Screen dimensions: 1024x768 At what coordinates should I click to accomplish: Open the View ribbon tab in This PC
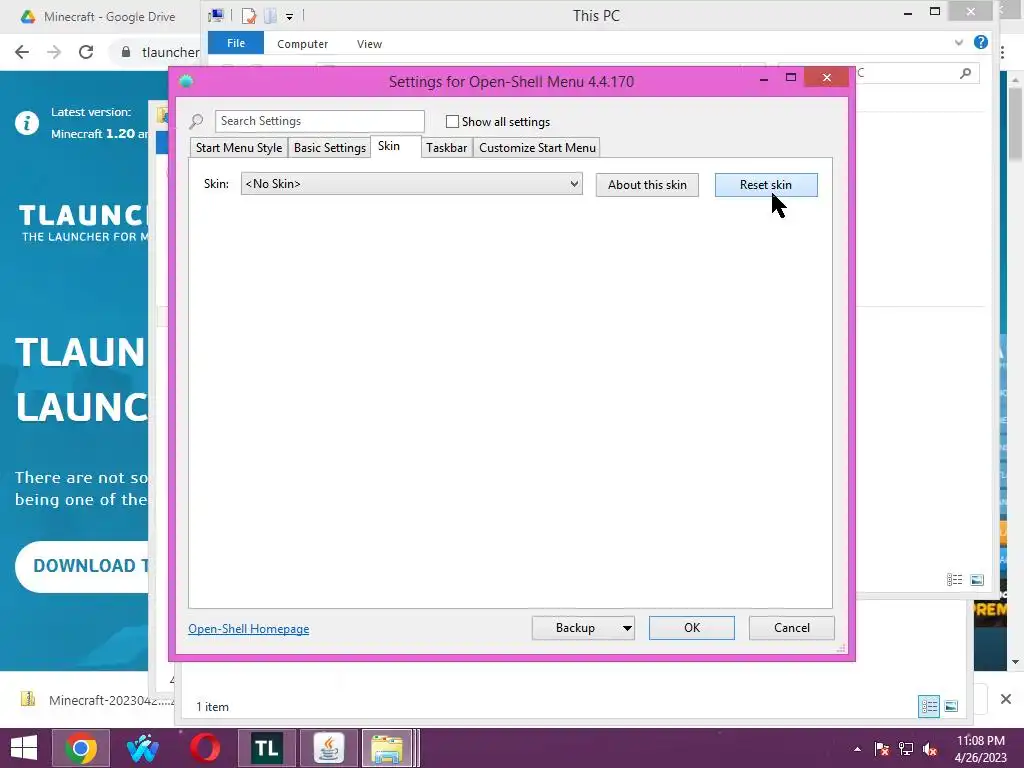(x=369, y=44)
